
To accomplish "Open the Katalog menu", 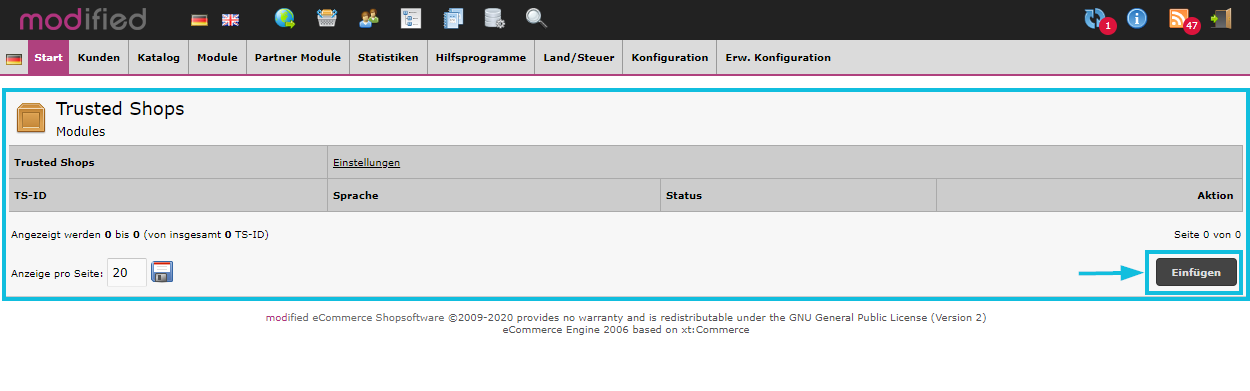I will [159, 58].
